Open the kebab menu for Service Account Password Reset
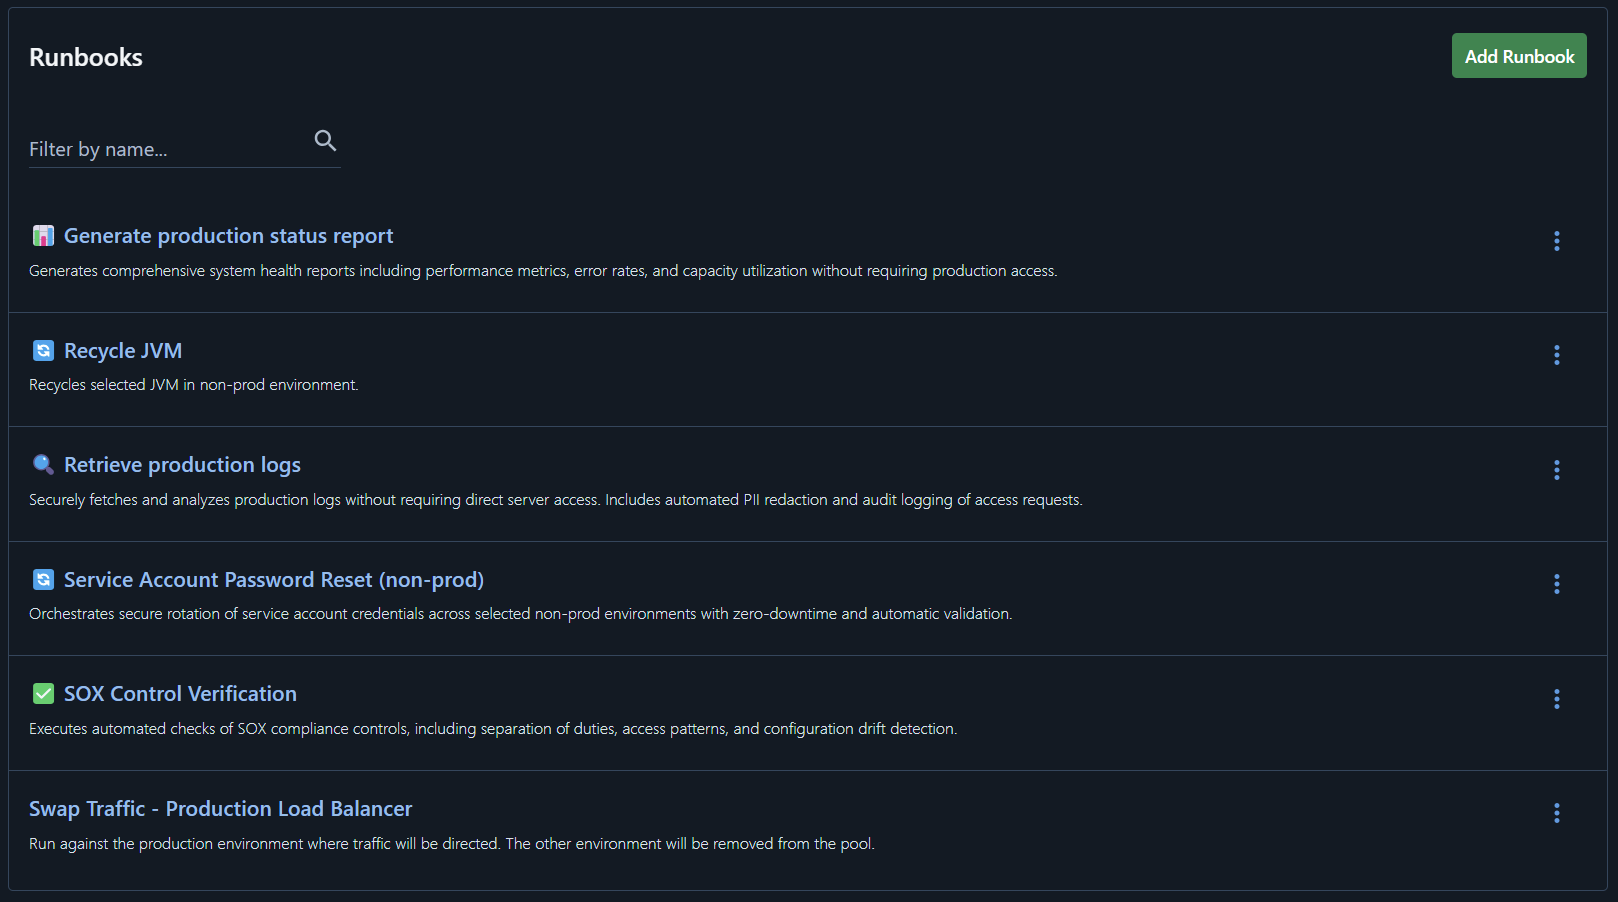 1556,584
